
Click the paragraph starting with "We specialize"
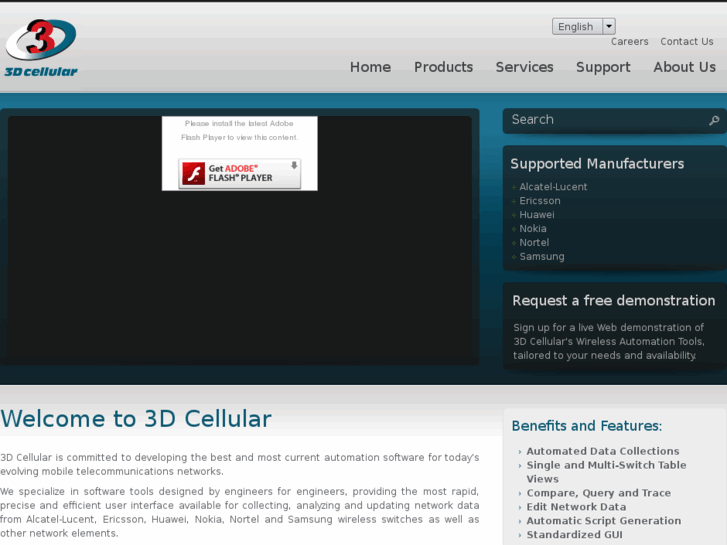click(239, 512)
